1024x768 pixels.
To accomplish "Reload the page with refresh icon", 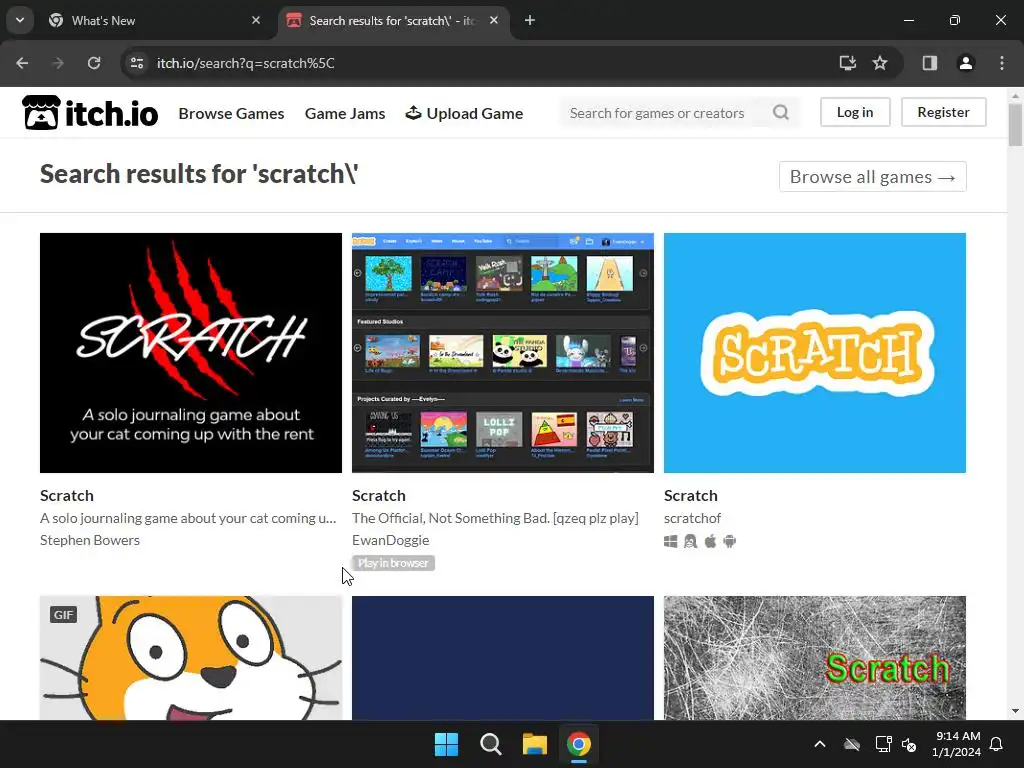I will point(94,63).
